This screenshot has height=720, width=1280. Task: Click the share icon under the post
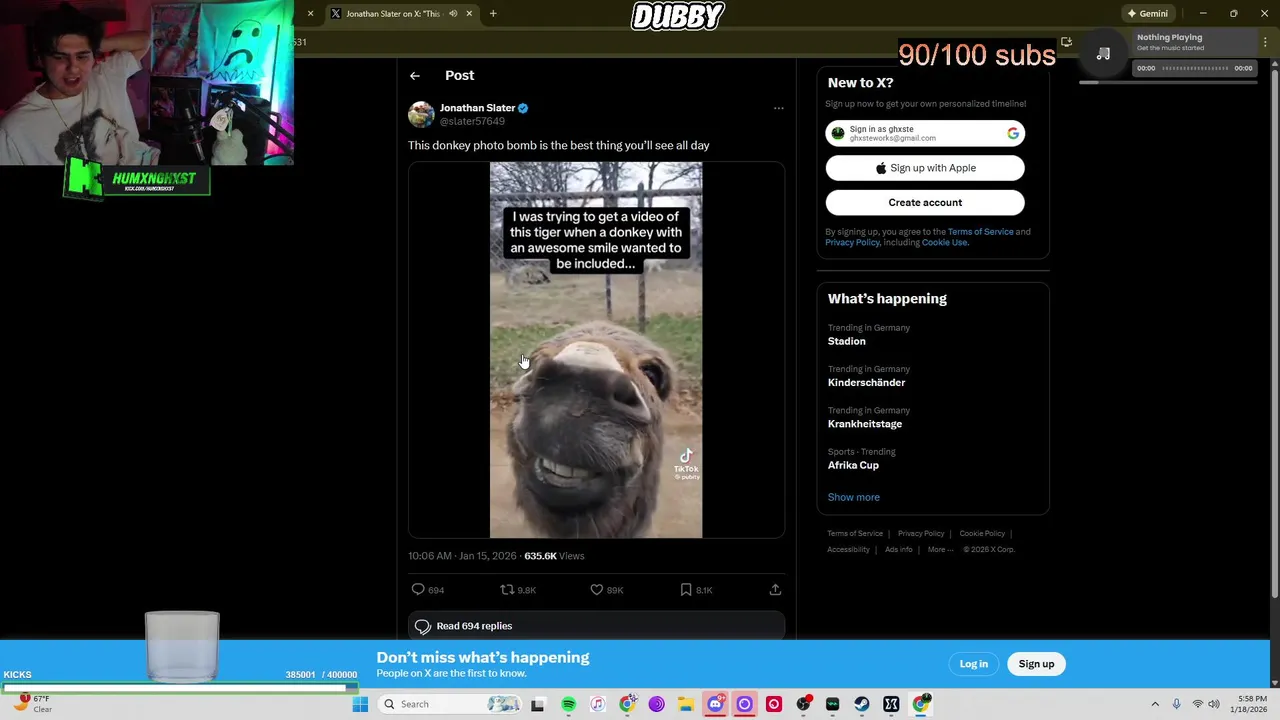tap(775, 590)
